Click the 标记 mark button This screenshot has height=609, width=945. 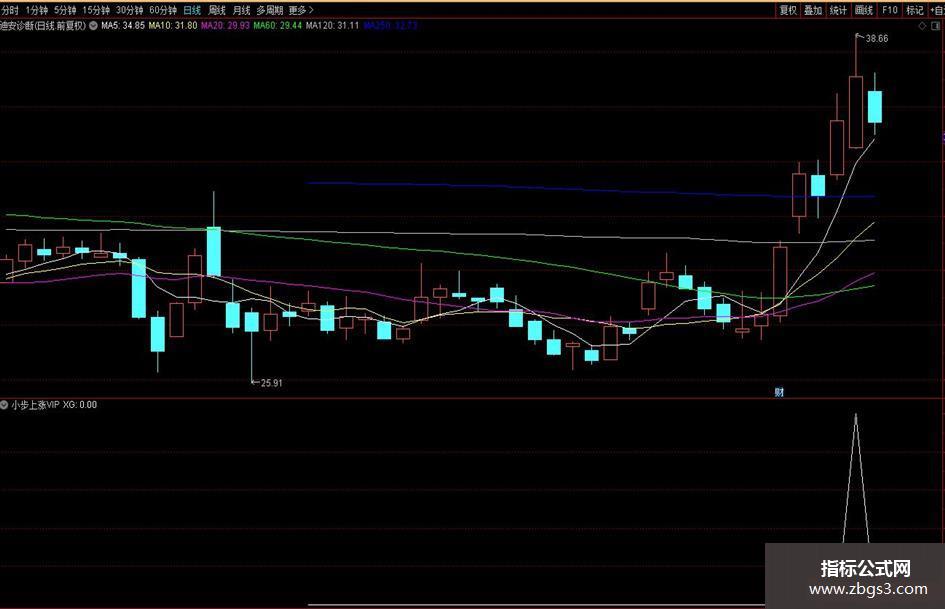coord(915,10)
